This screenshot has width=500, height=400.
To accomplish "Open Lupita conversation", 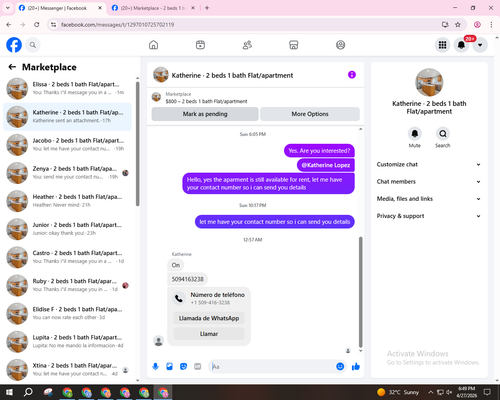I will point(67,341).
